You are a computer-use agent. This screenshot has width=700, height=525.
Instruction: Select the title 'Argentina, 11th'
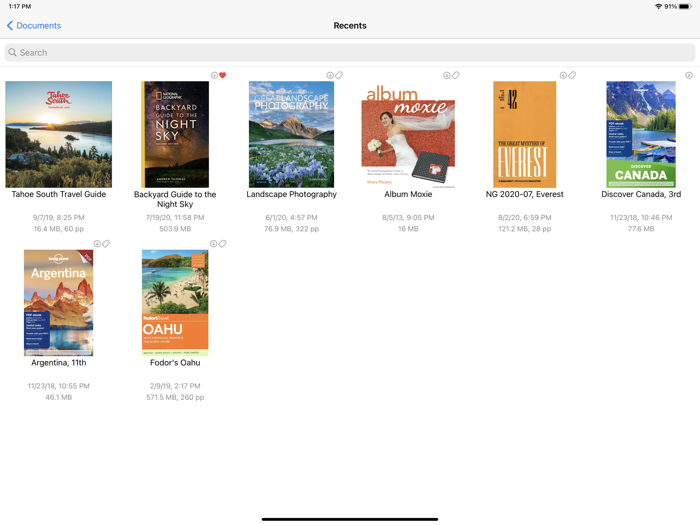tap(58, 362)
